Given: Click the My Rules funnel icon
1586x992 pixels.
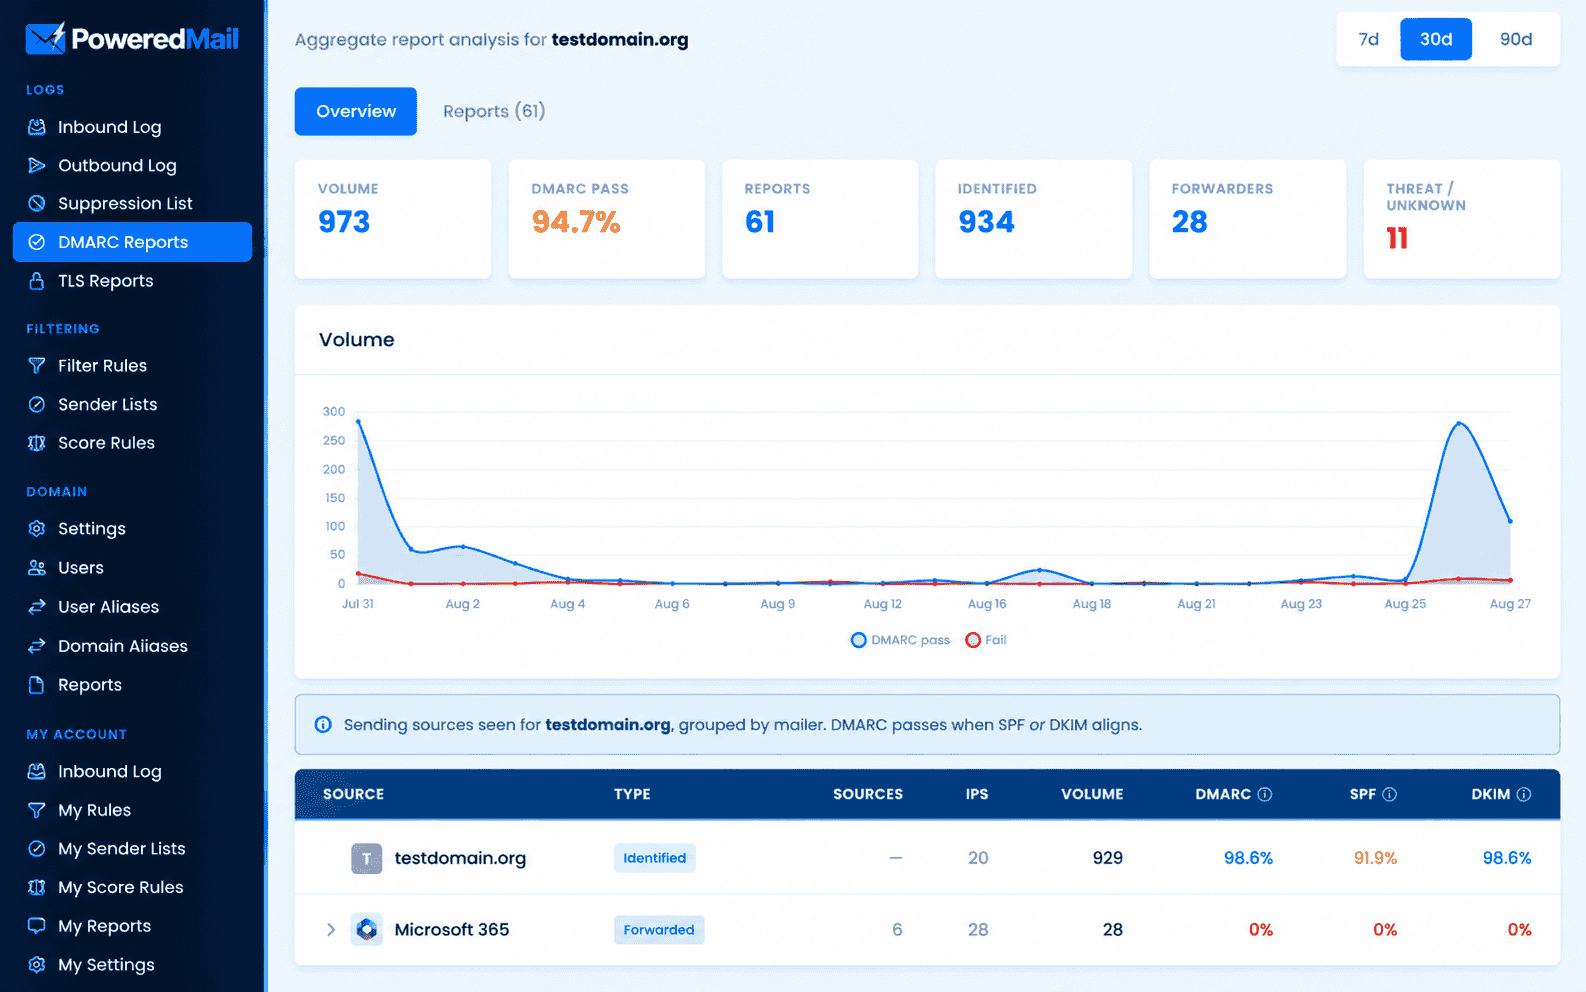Looking at the screenshot, I should coord(37,810).
